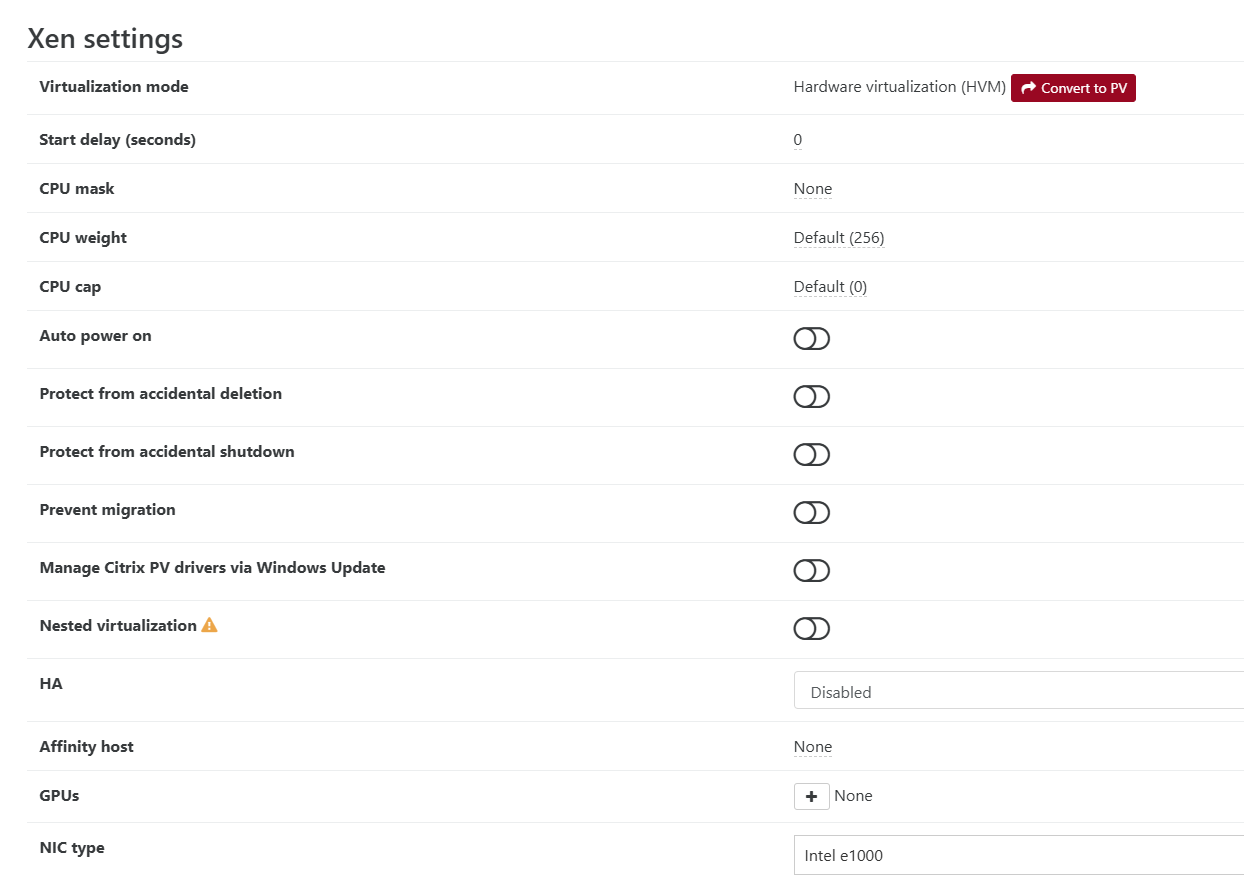Change the CPU weight from Default (256)
Viewport: 1244px width, 881px height.
pos(838,237)
